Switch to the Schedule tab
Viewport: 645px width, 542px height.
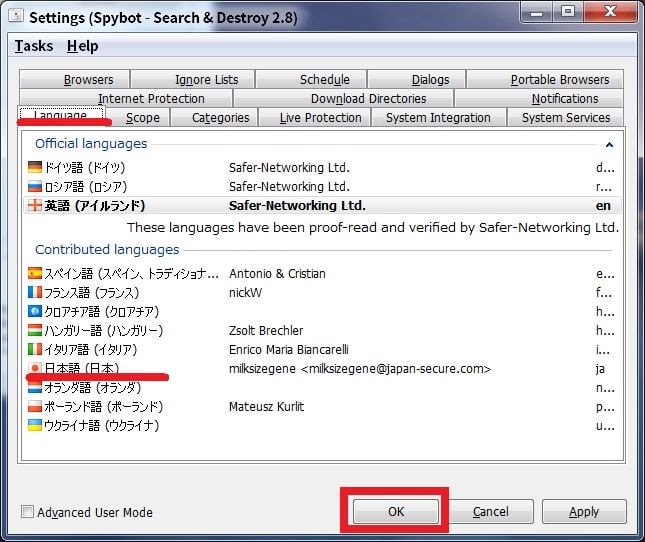click(x=311, y=79)
